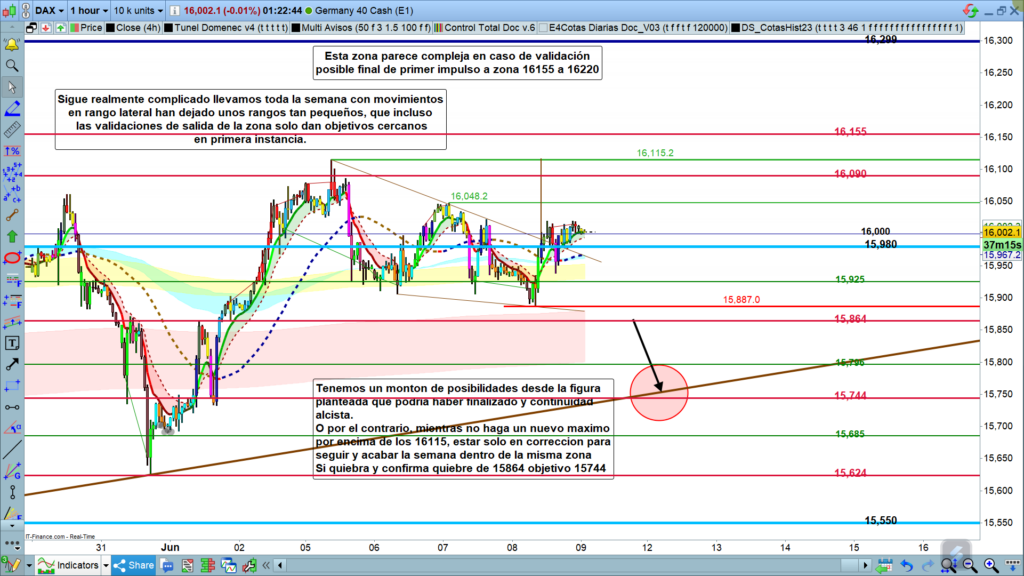Click the alert bell icon
The height and width of the screenshot is (576, 1024).
pyautogui.click(x=12, y=44)
